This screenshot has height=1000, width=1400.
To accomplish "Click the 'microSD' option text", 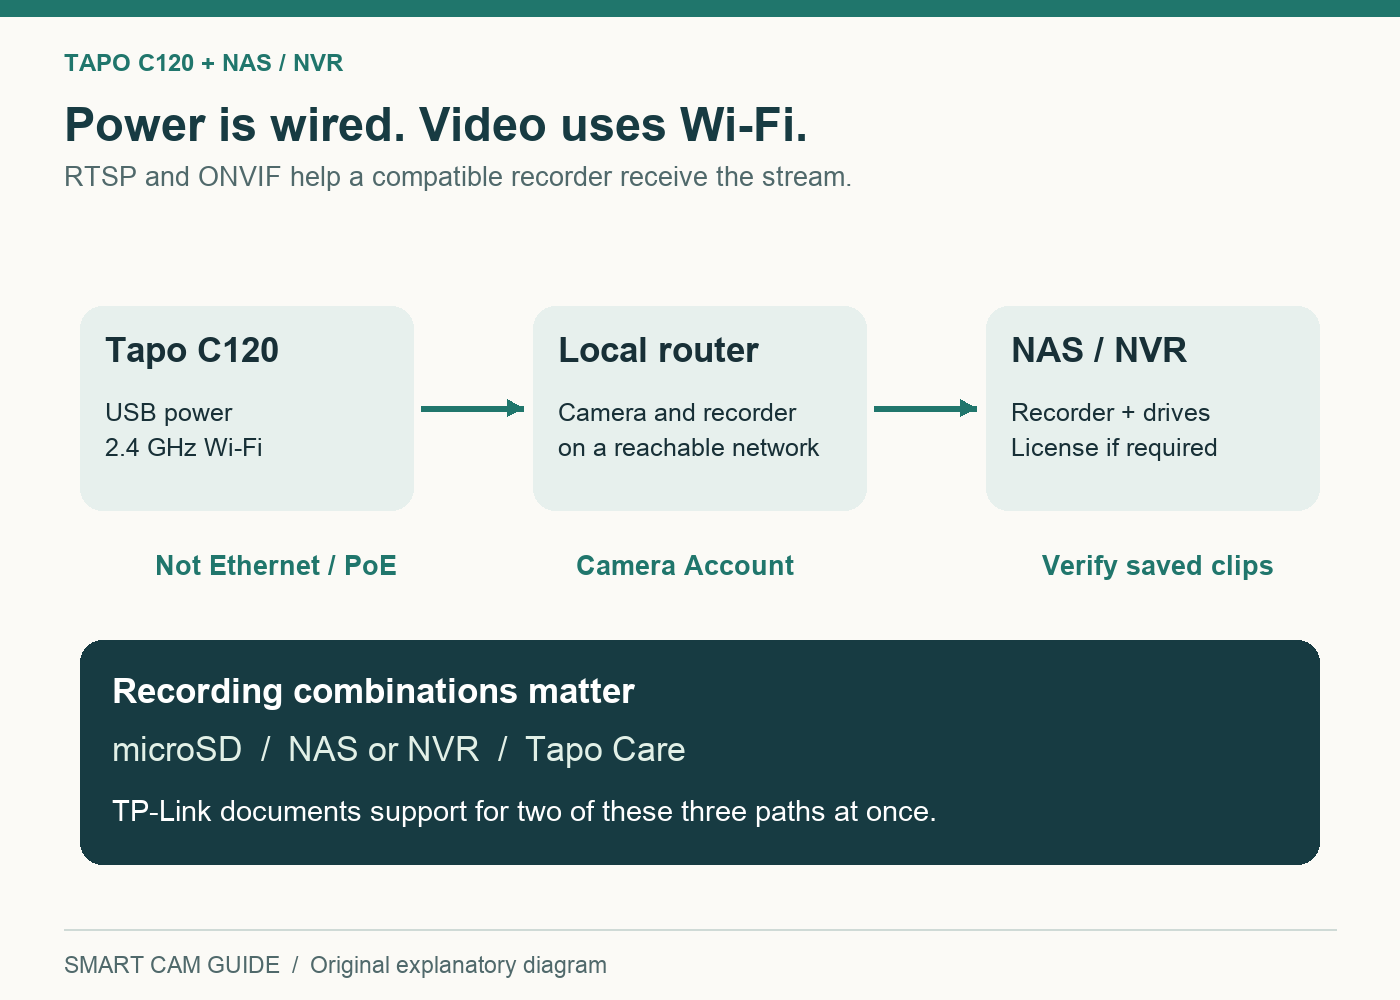I will [x=177, y=750].
